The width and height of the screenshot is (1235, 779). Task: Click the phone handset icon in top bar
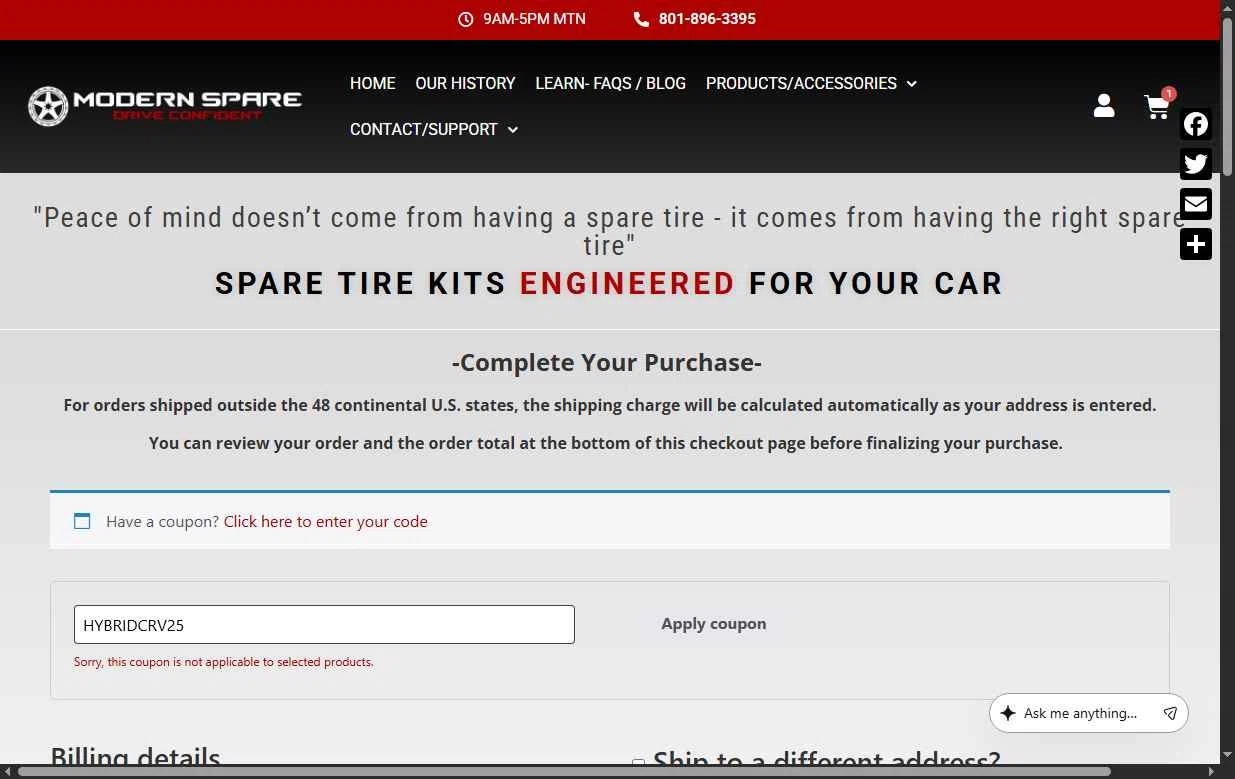pyautogui.click(x=641, y=19)
